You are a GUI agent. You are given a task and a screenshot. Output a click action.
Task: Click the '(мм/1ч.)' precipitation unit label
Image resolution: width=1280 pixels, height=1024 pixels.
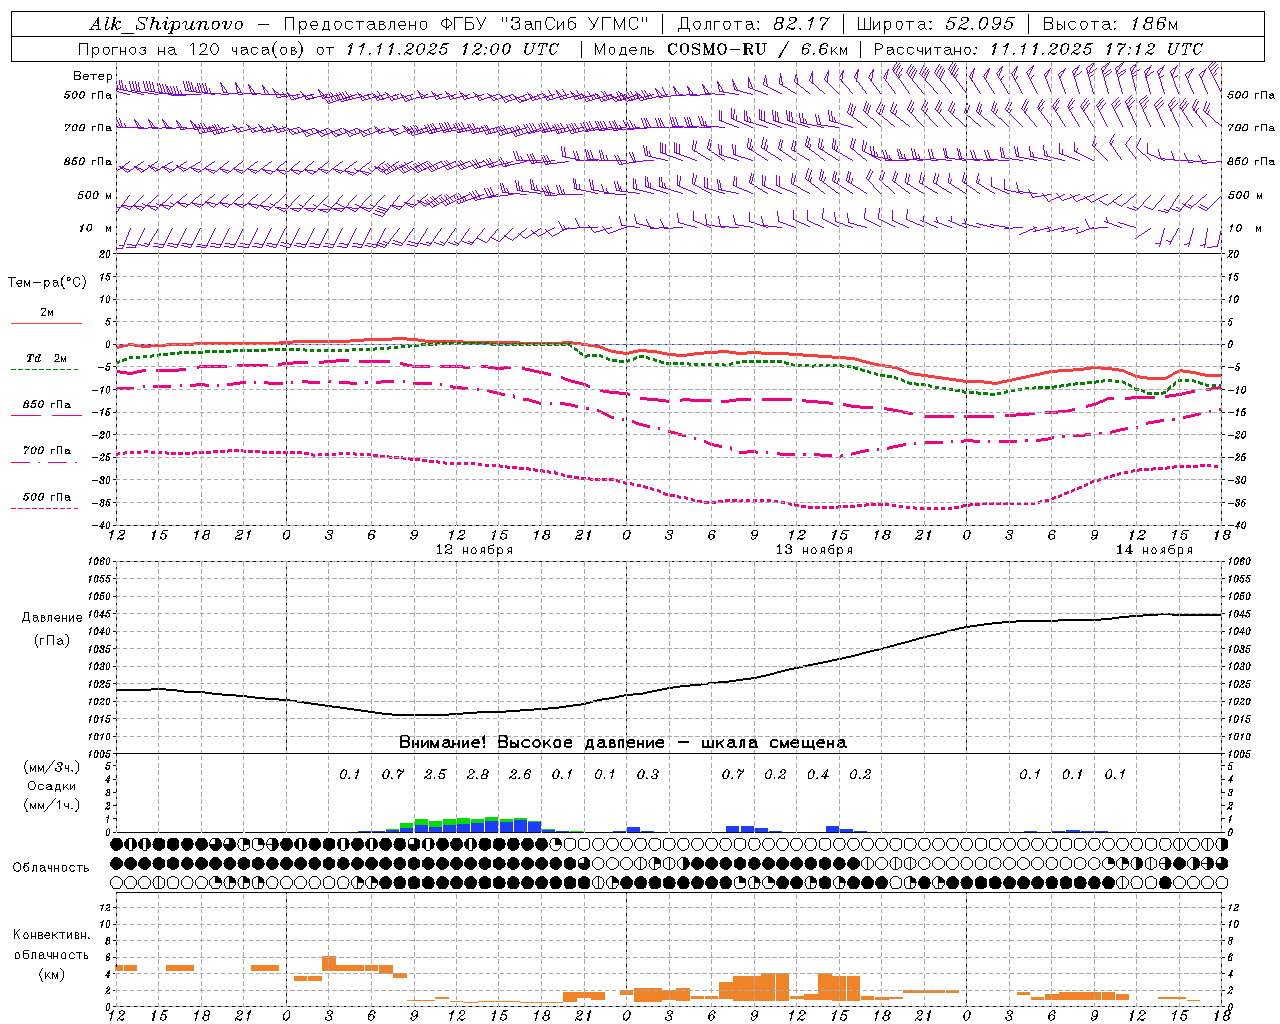coord(51,805)
